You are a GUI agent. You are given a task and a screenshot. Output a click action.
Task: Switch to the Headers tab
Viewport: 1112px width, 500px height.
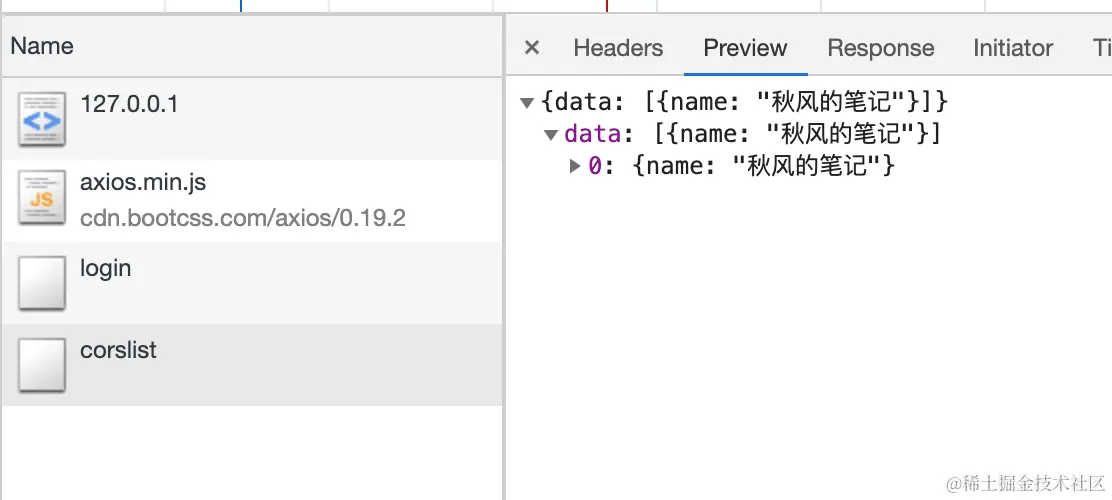click(x=618, y=48)
